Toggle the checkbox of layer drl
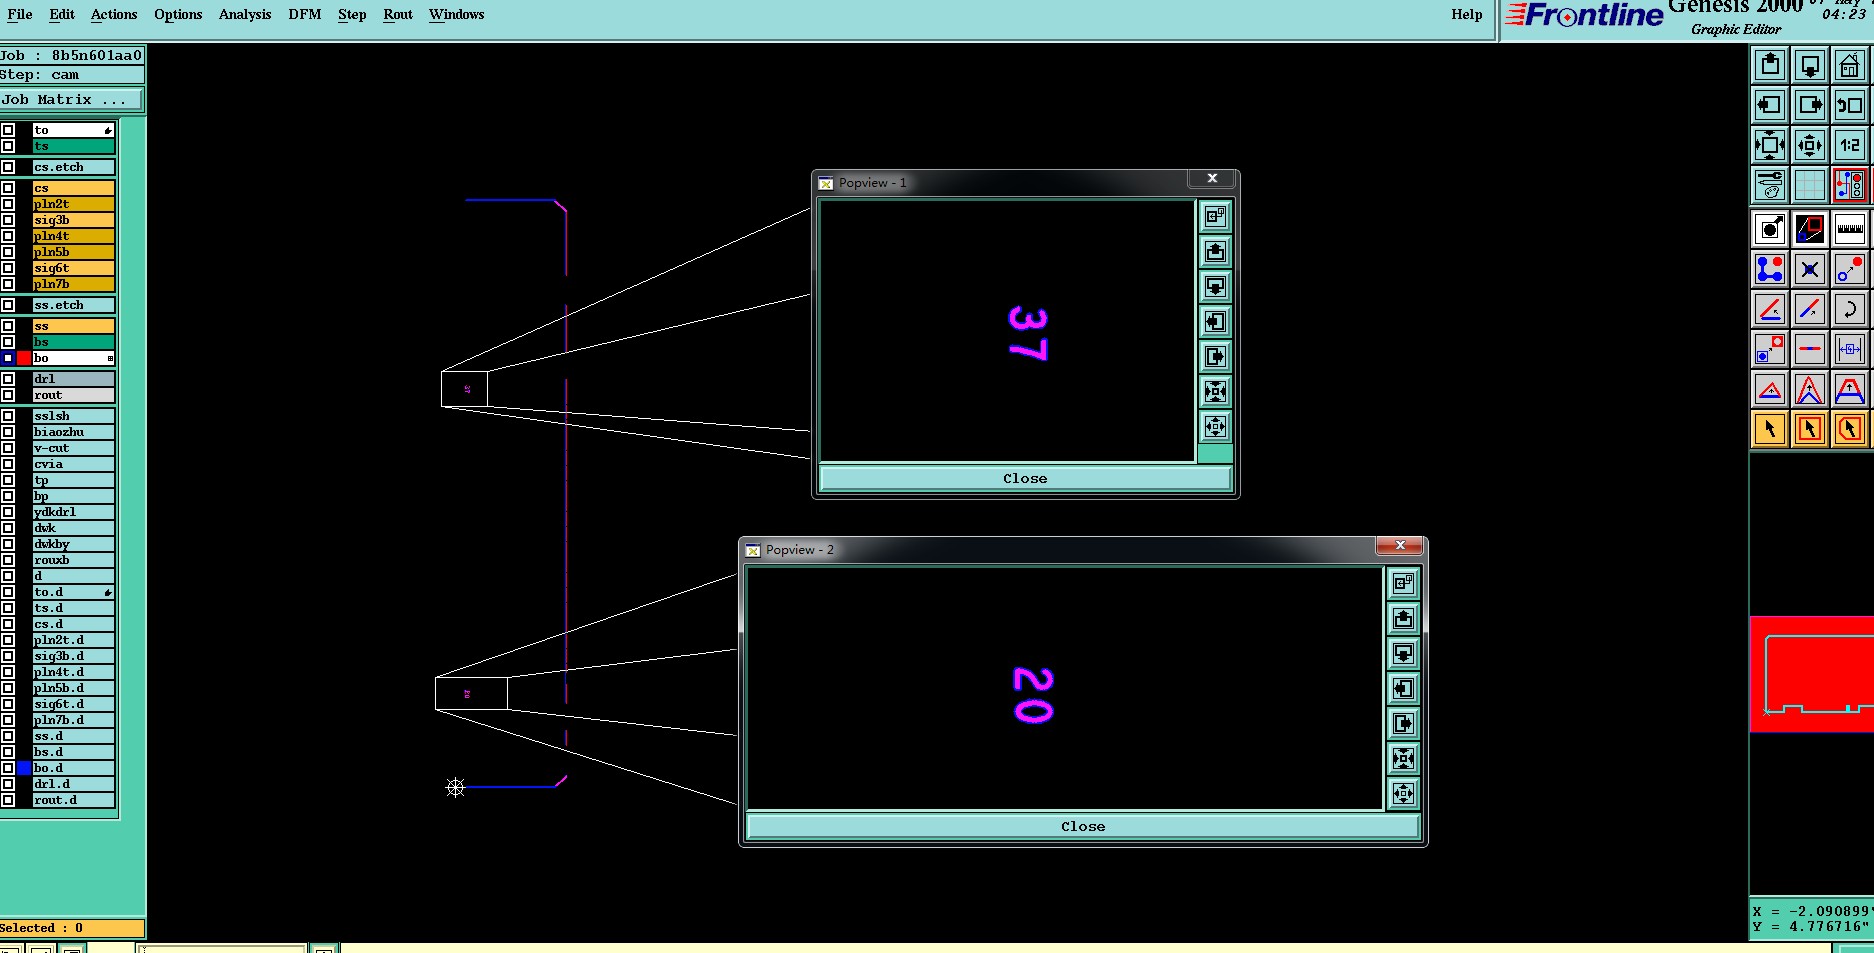Screen dimensions: 1874x953 point(8,379)
